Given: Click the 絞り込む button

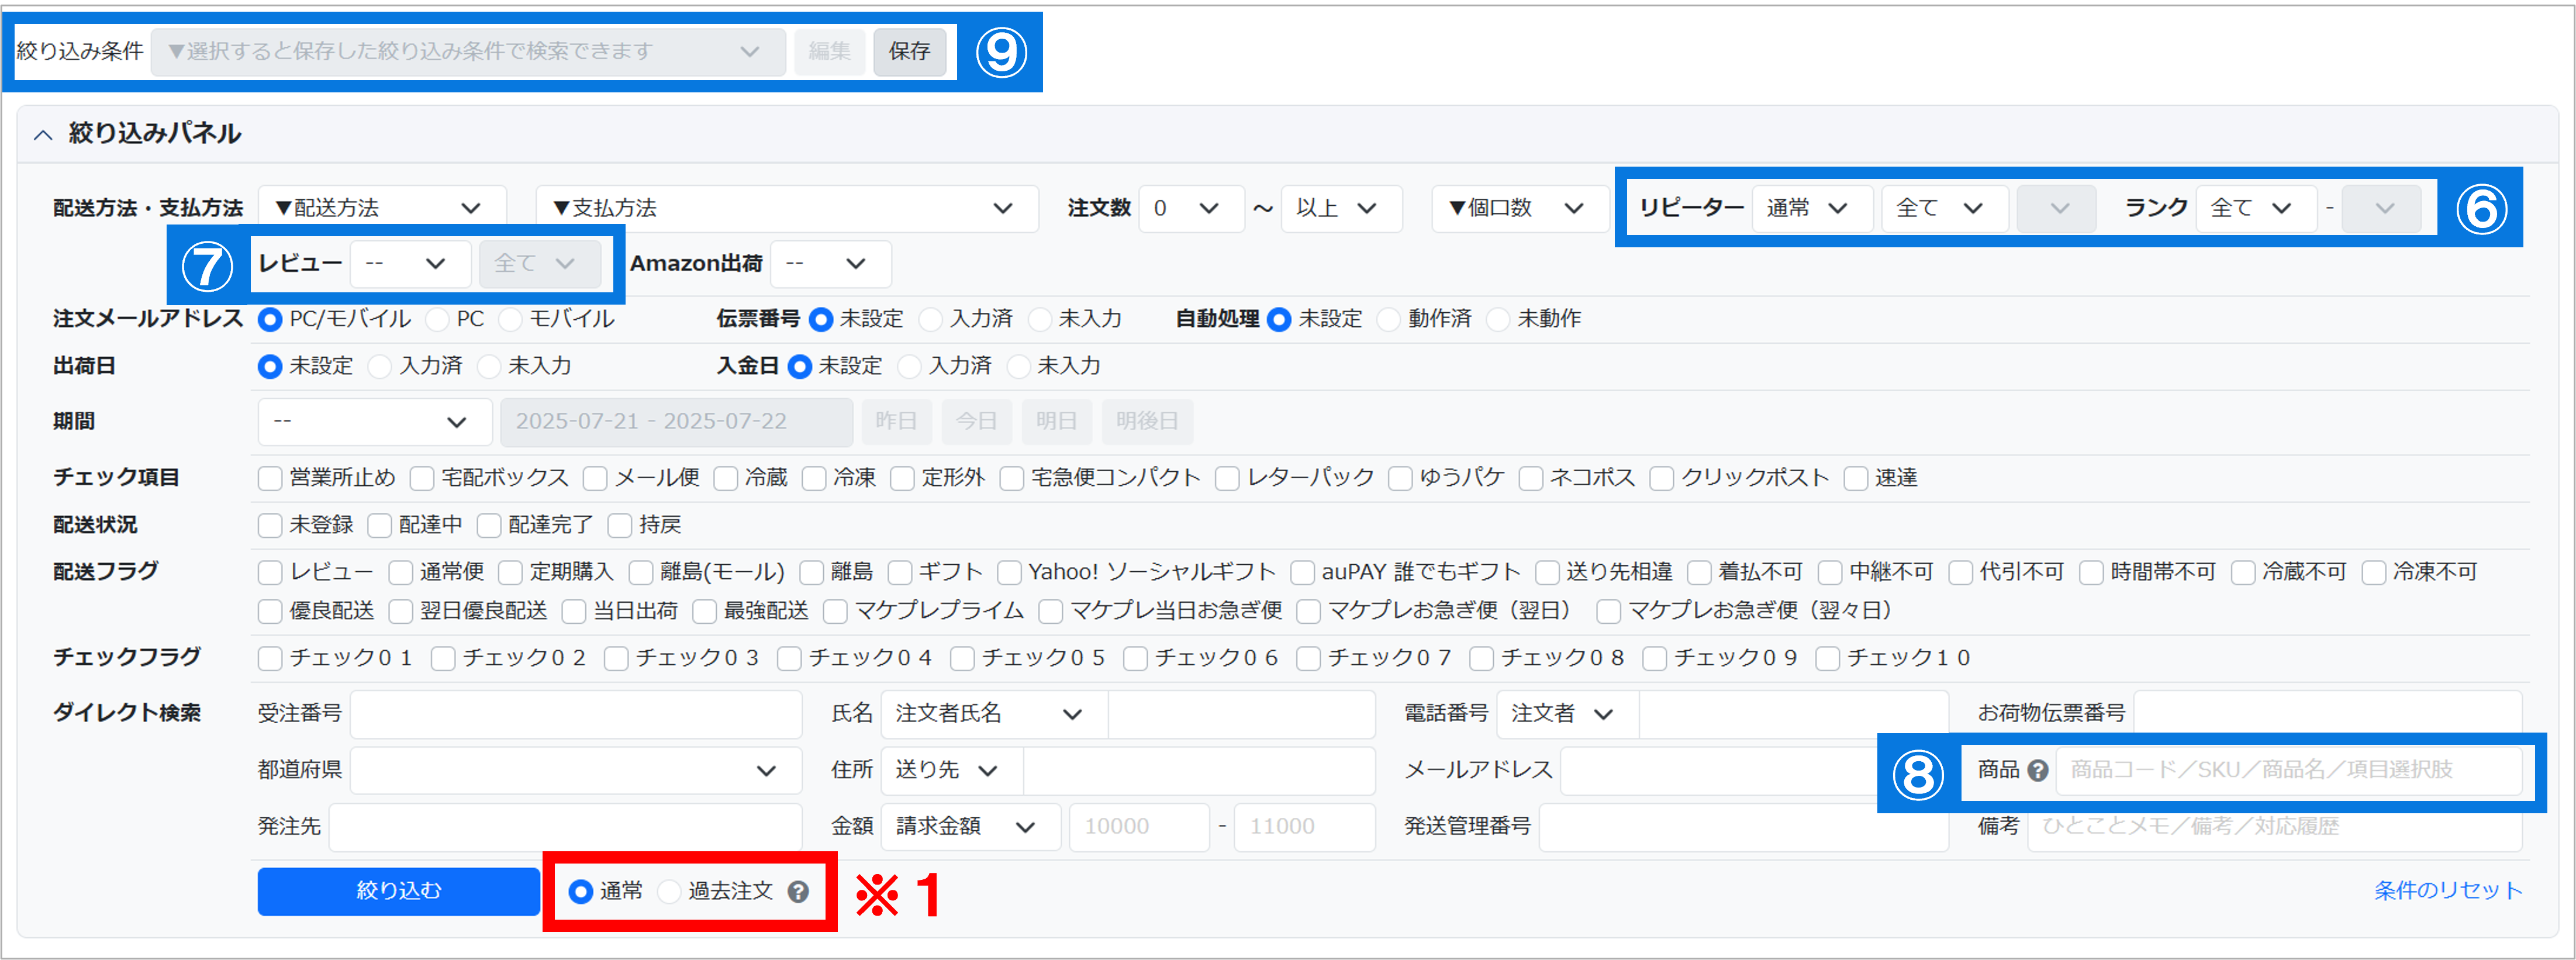Looking at the screenshot, I should pyautogui.click(x=398, y=890).
